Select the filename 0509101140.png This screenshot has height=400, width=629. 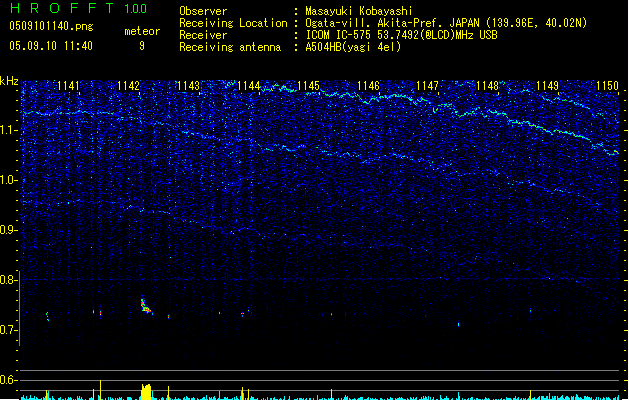click(51, 26)
